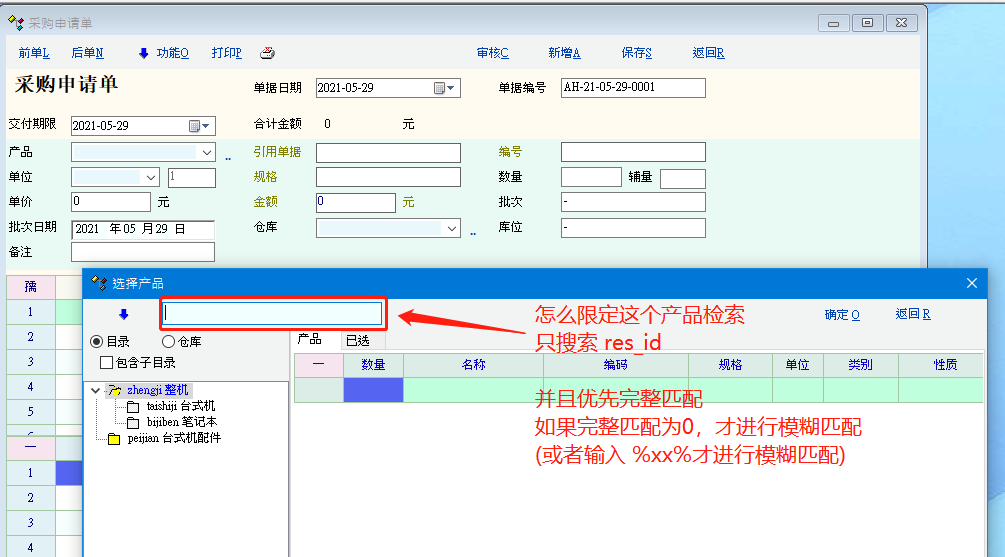Image resolution: width=1005 pixels, height=557 pixels.
Task: Open the calendar picker for 单据日期
Action: pos(444,88)
